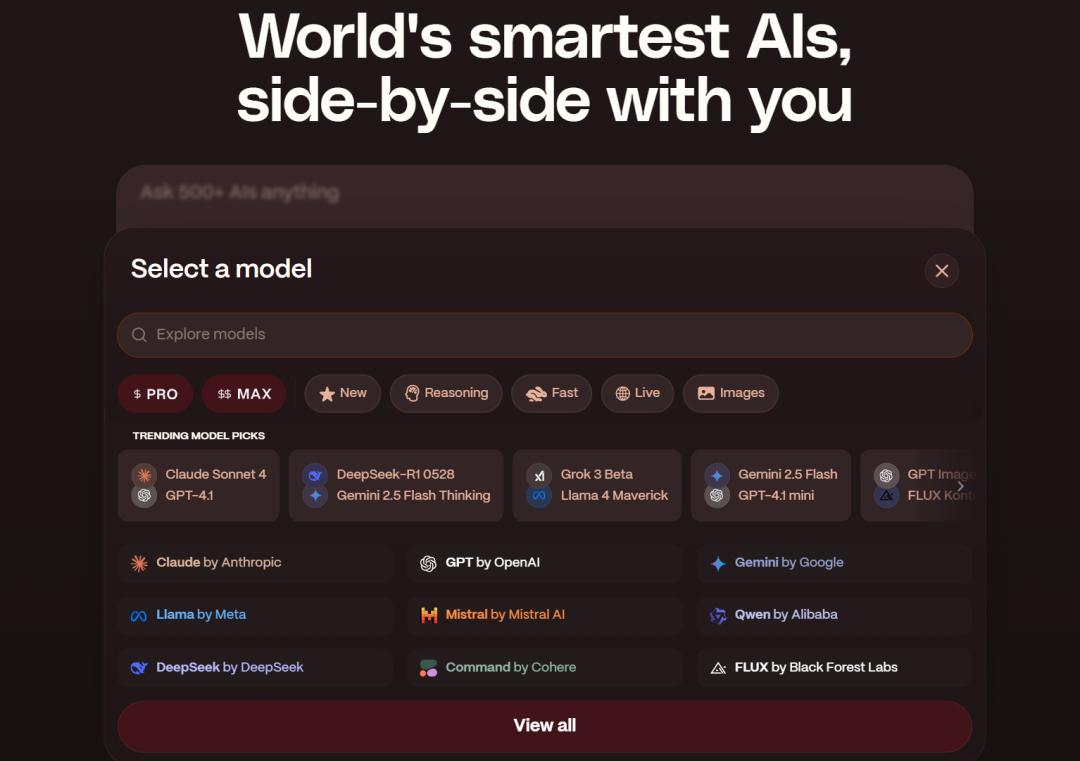Screen dimensions: 1080x761
Task: Click the View all button
Action: [544, 726]
